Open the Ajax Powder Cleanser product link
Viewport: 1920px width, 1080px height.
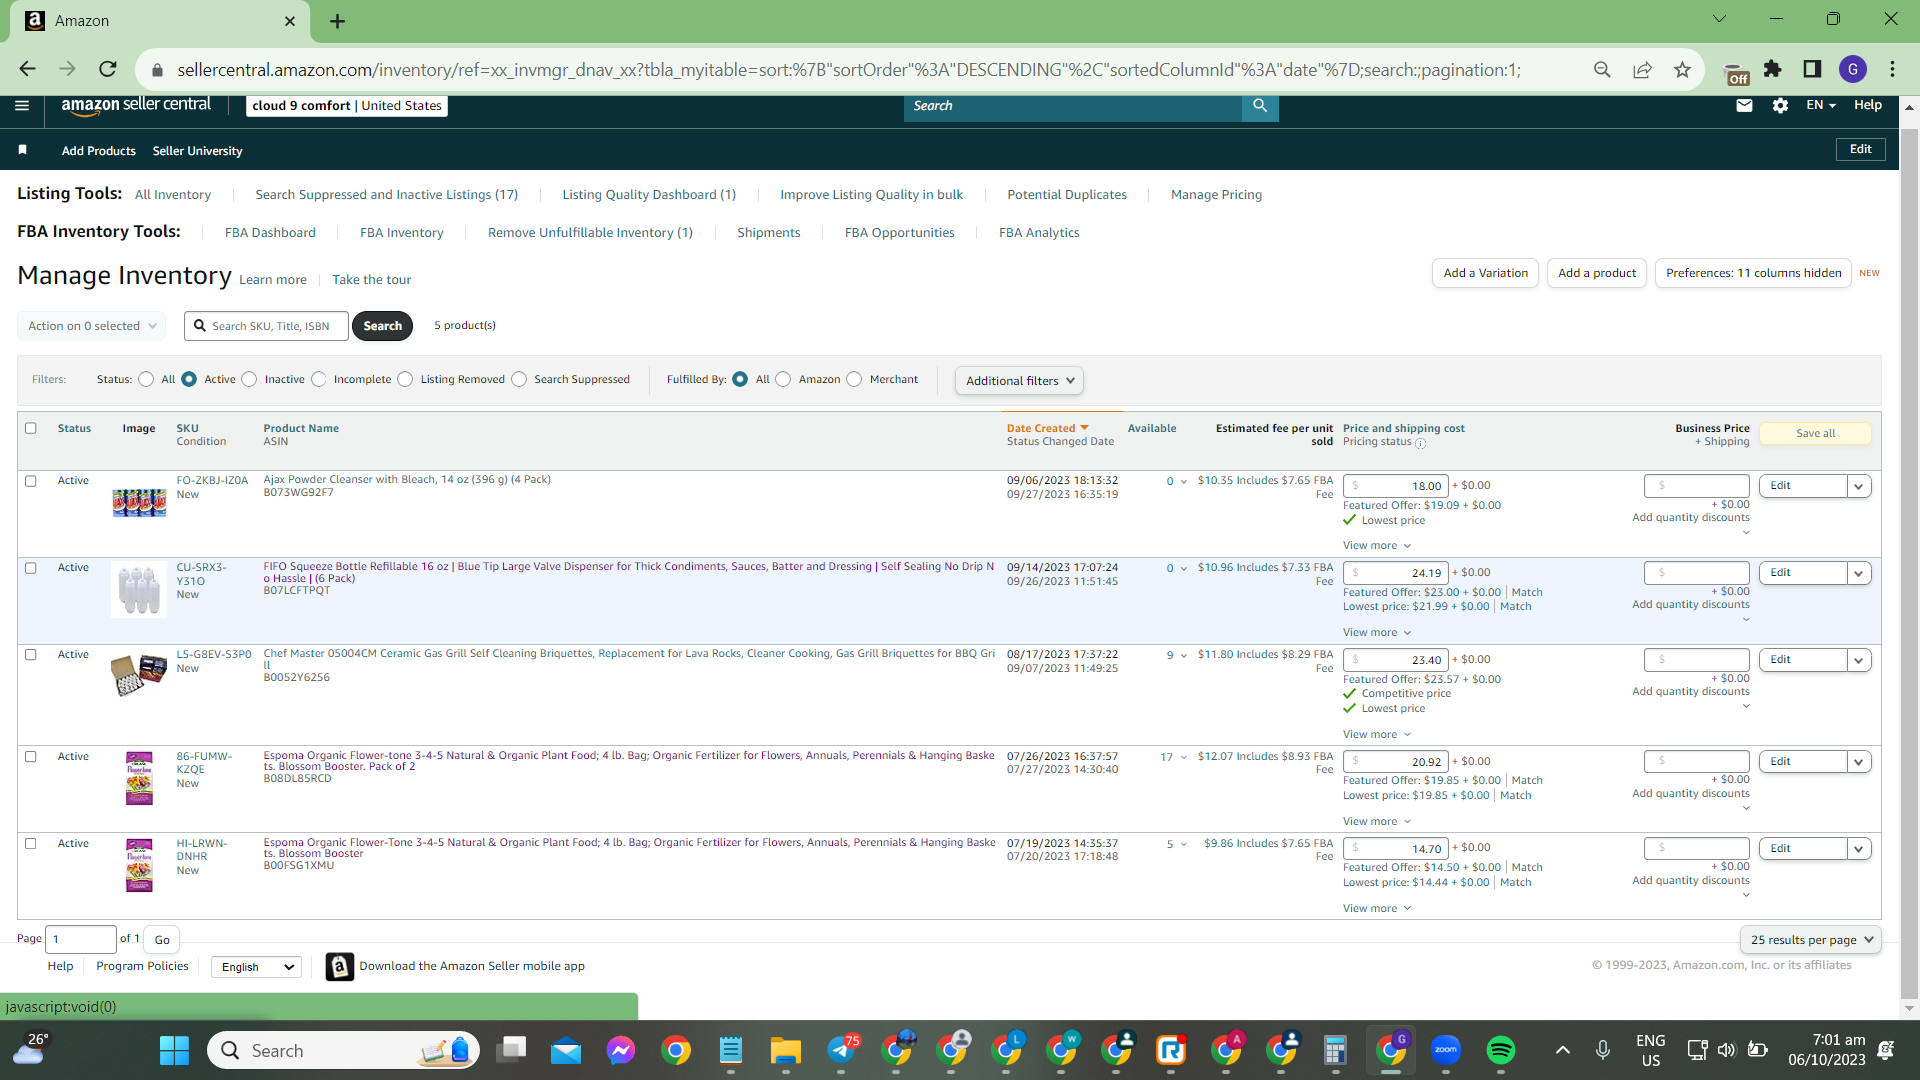pos(407,480)
